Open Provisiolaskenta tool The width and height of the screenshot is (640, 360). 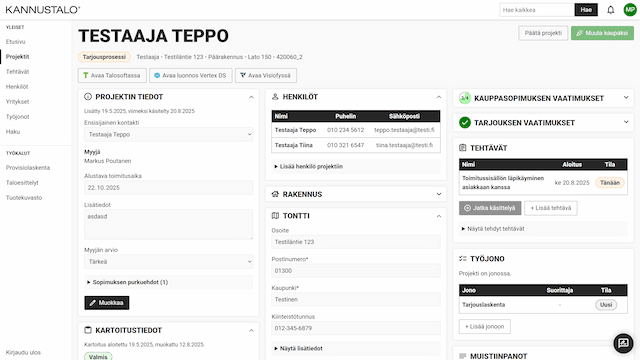[x=28, y=168]
